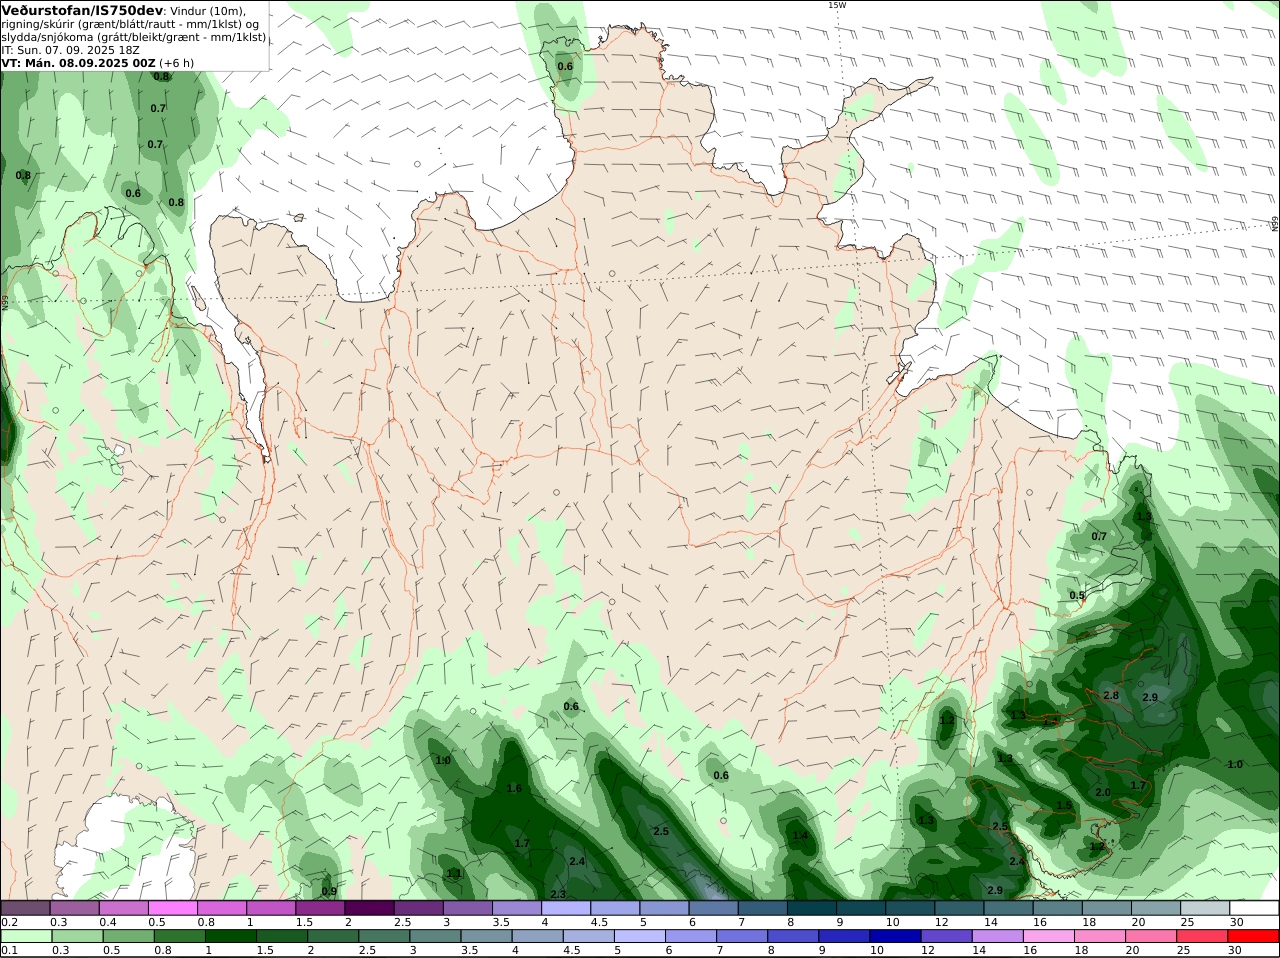This screenshot has width=1280, height=958.
Task: Click the 0.9 precipitation value on the map
Action: point(329,891)
